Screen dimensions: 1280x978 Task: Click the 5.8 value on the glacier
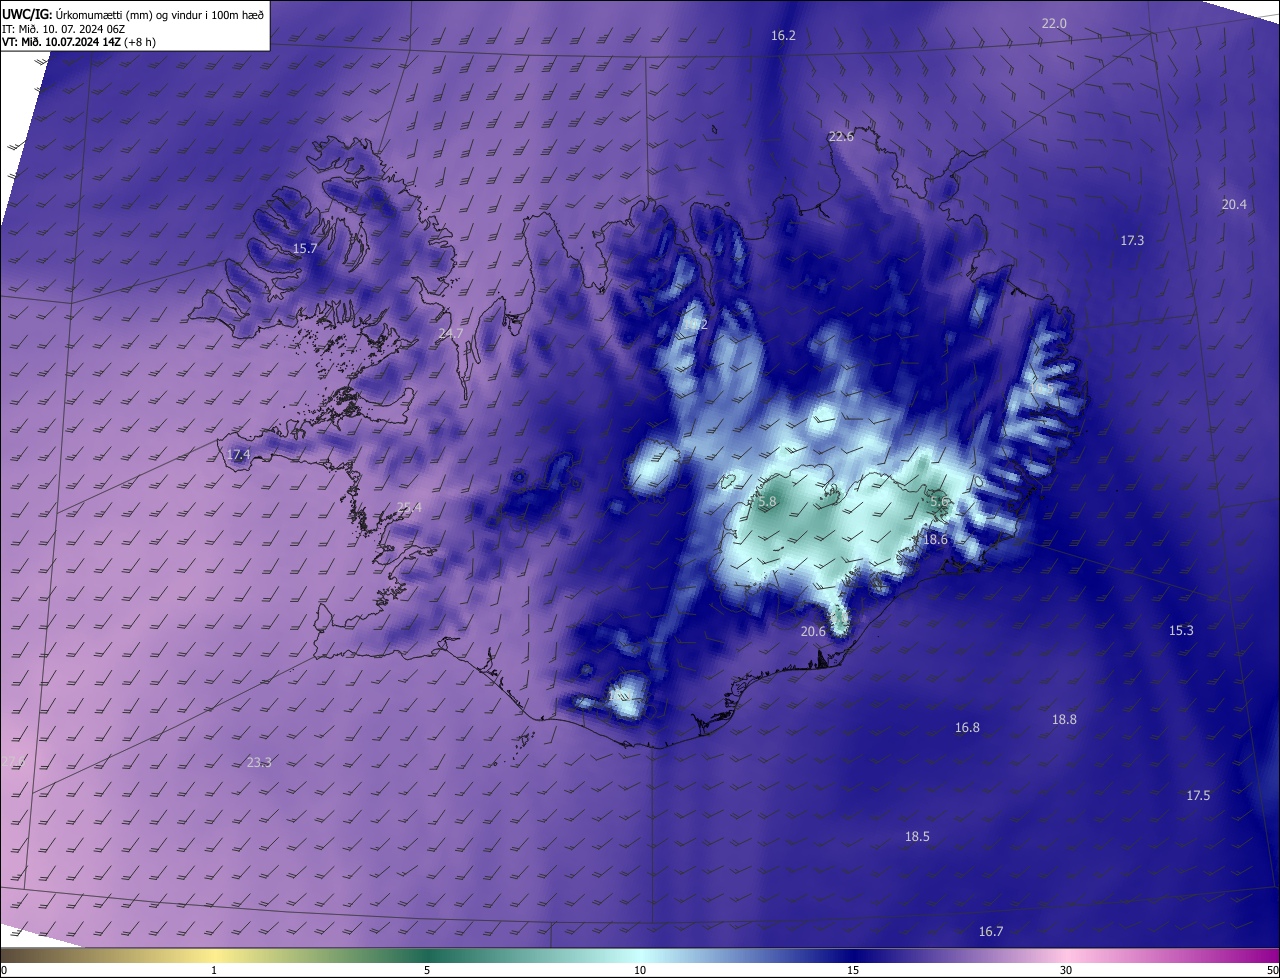click(767, 502)
